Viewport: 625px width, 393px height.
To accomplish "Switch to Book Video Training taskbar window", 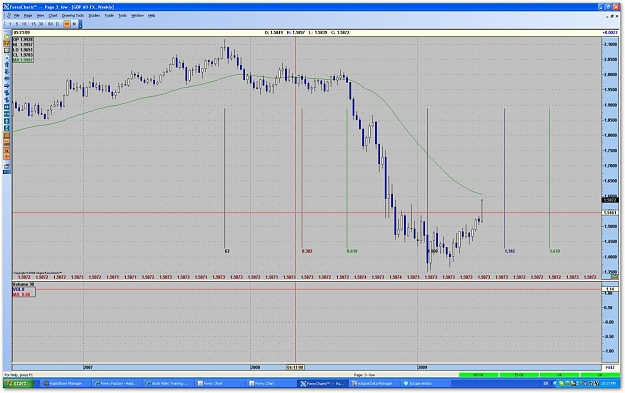I will pos(167,383).
